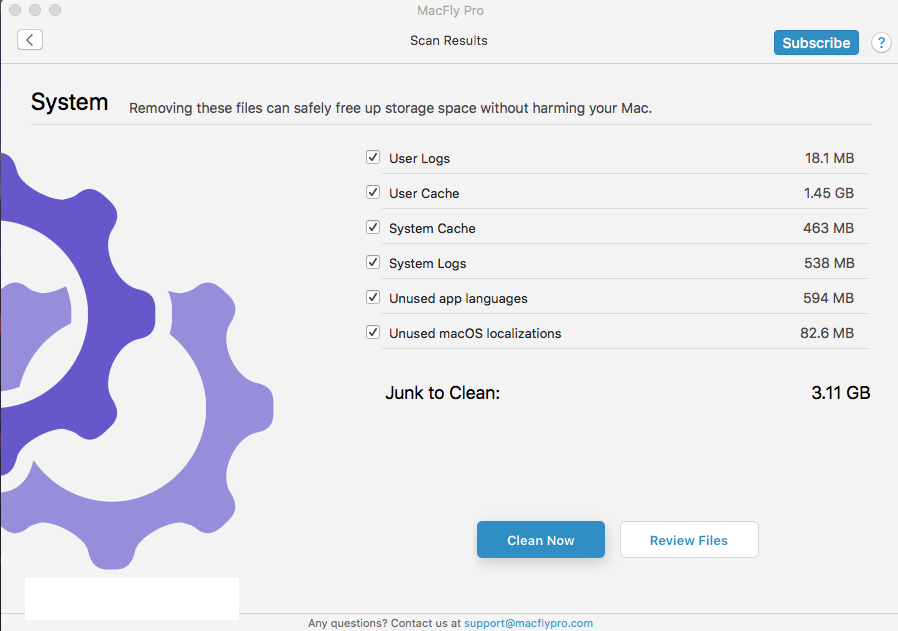The width and height of the screenshot is (898, 631).
Task: Click the MacFly Pro window title
Action: (450, 11)
